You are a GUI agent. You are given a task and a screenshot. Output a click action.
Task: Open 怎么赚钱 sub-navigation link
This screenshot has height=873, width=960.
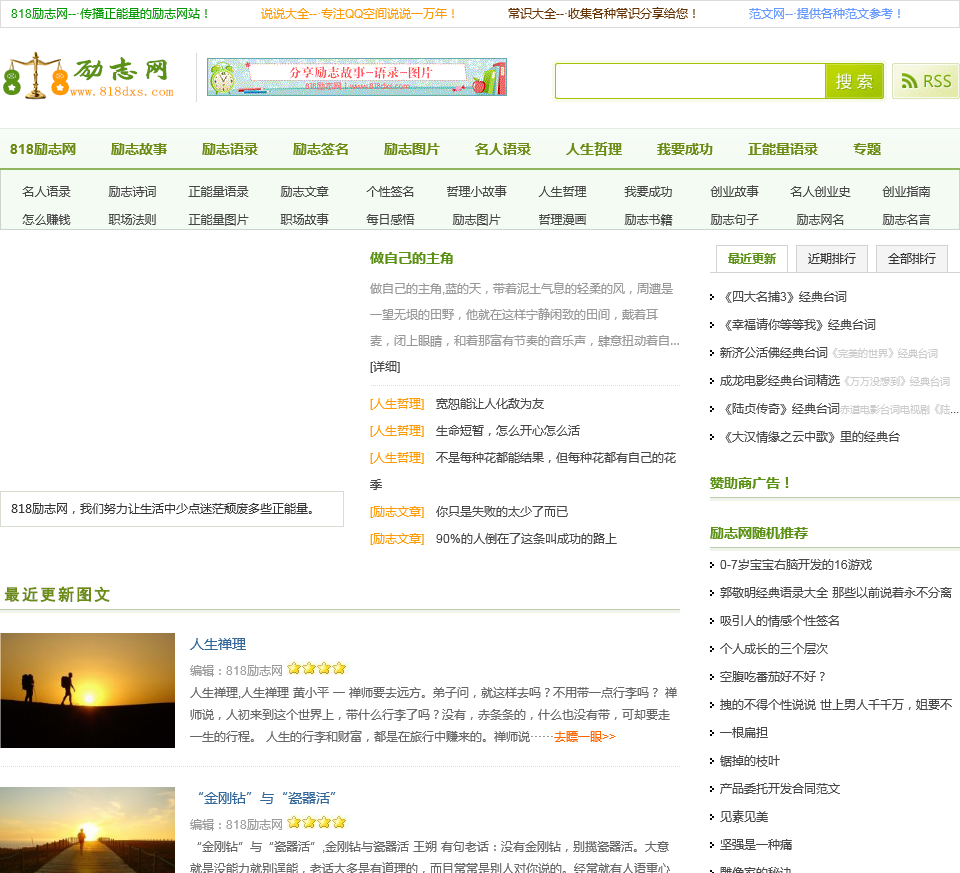[x=47, y=219]
